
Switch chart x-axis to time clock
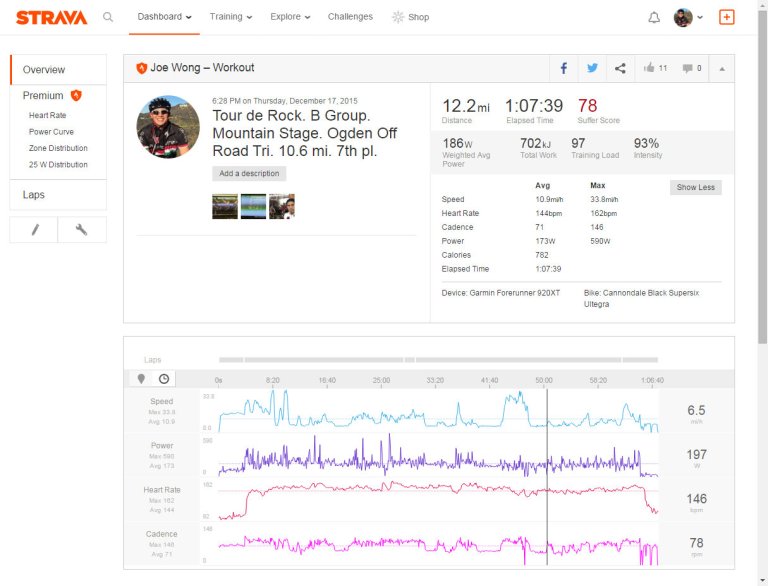[164, 378]
